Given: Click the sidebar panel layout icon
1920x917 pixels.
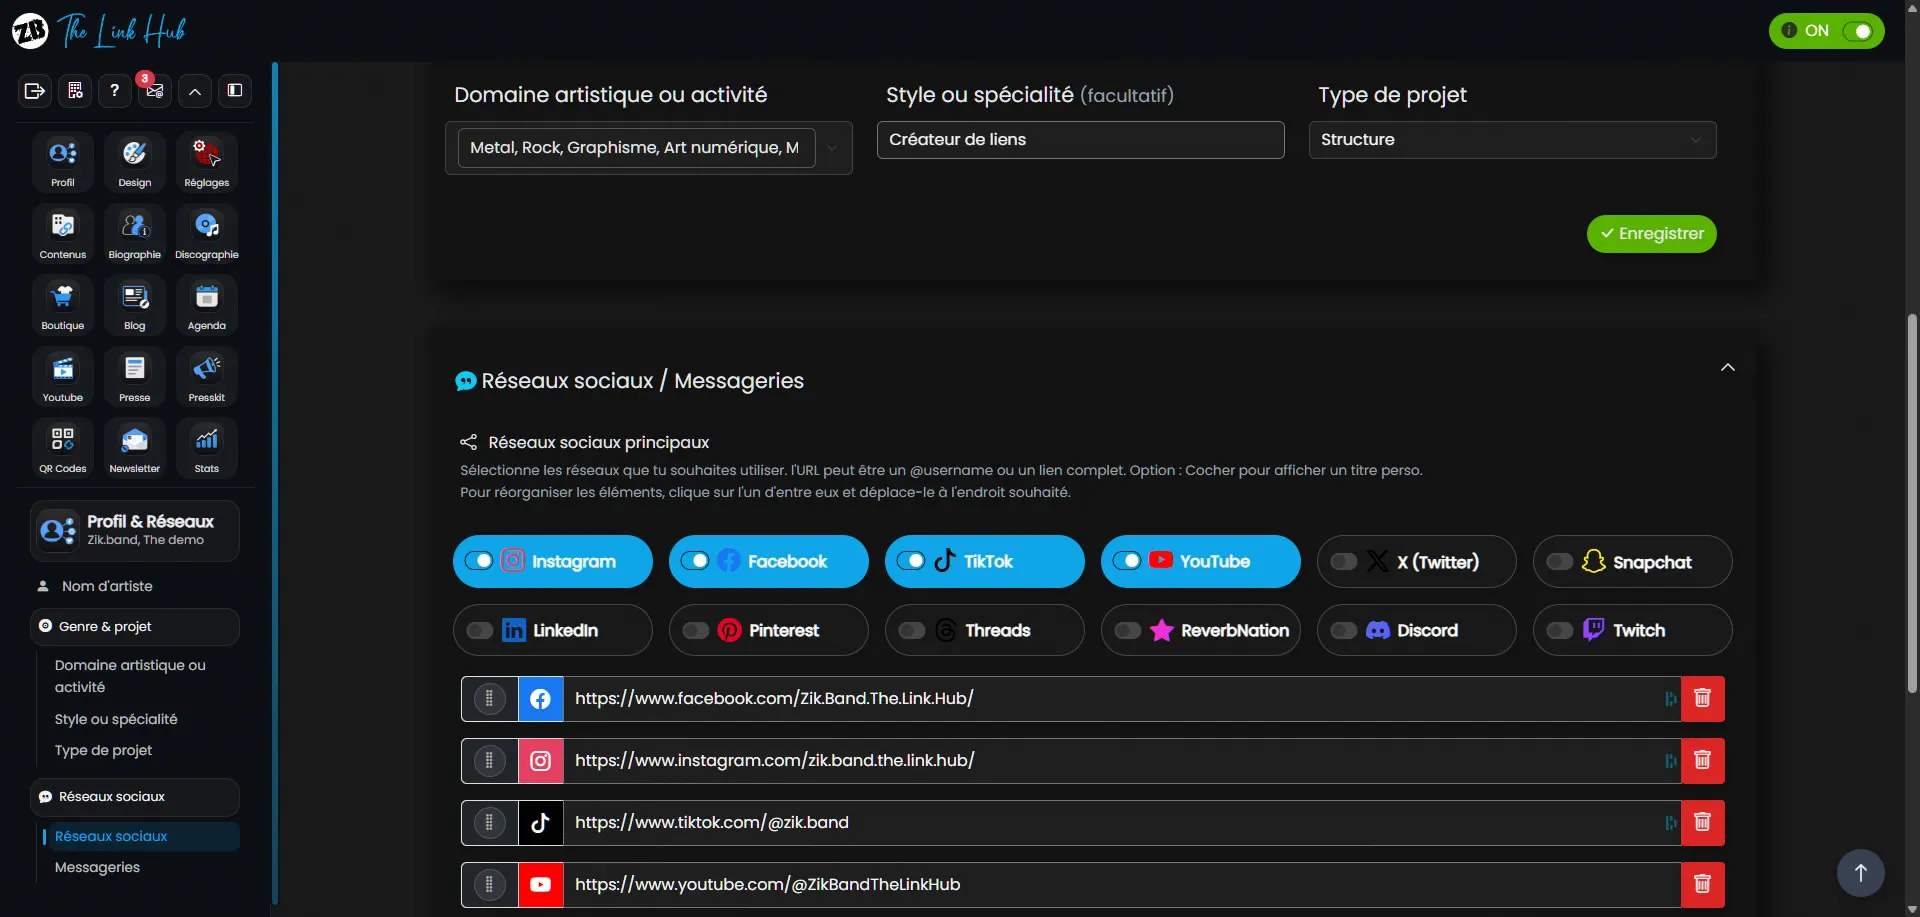Looking at the screenshot, I should coord(235,91).
